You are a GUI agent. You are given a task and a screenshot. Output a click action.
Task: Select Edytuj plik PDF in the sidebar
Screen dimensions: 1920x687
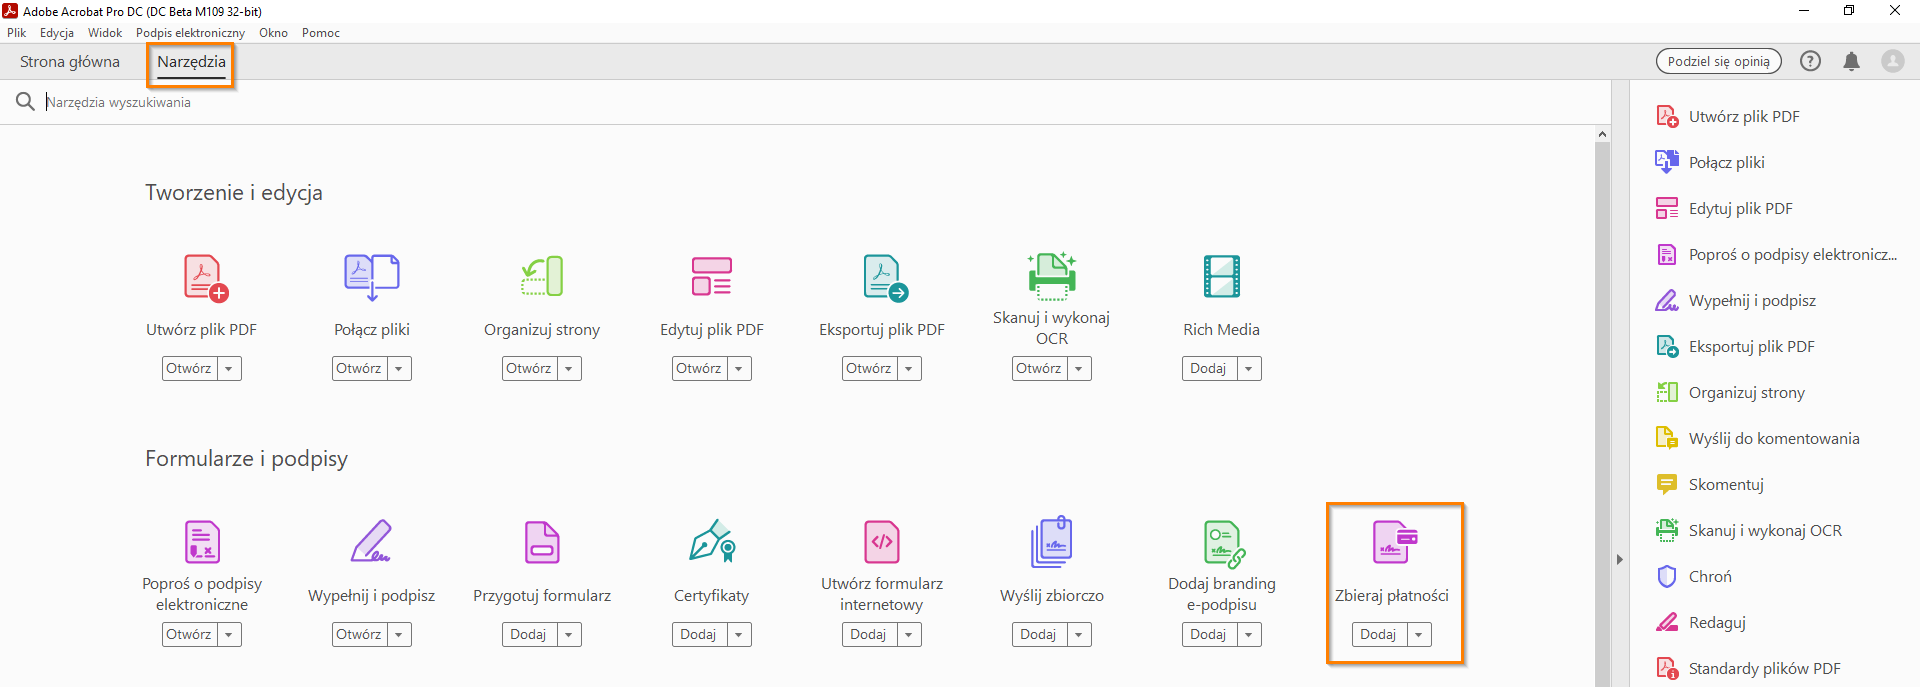[x=1724, y=208]
